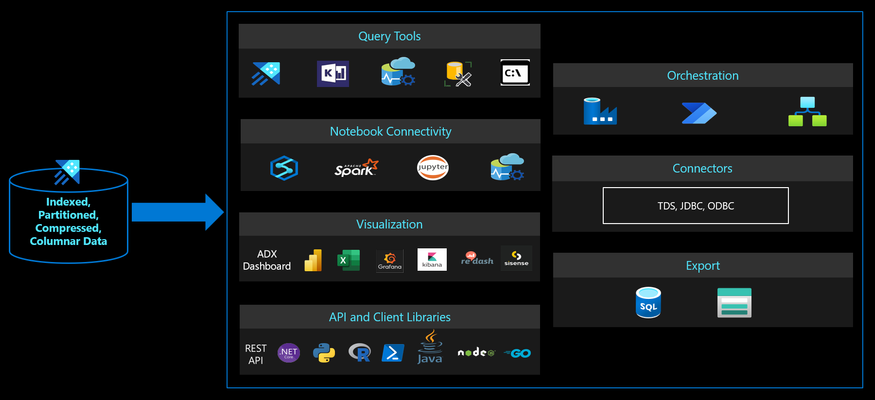The width and height of the screenshot is (875, 400).
Task: Select the Excel icon under Visualization
Action: click(349, 260)
